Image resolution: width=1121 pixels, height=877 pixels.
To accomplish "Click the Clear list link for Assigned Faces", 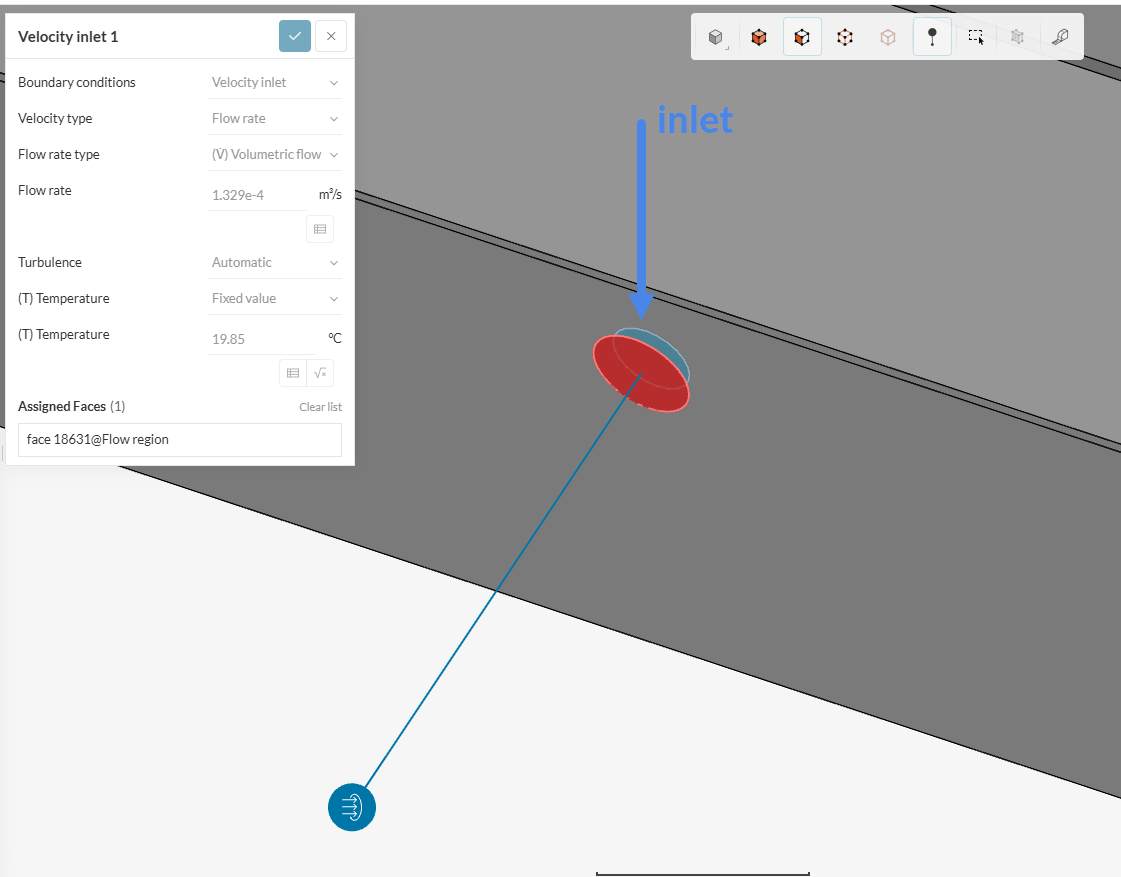I will (x=320, y=406).
